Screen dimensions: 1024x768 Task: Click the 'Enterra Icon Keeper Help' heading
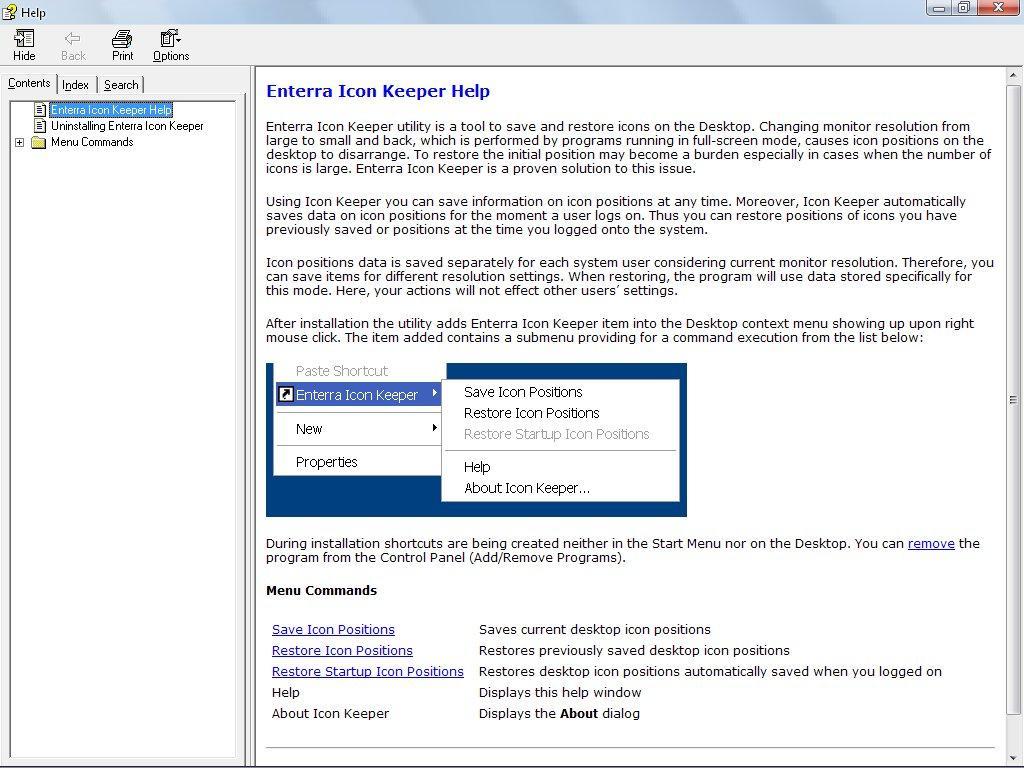point(378,91)
